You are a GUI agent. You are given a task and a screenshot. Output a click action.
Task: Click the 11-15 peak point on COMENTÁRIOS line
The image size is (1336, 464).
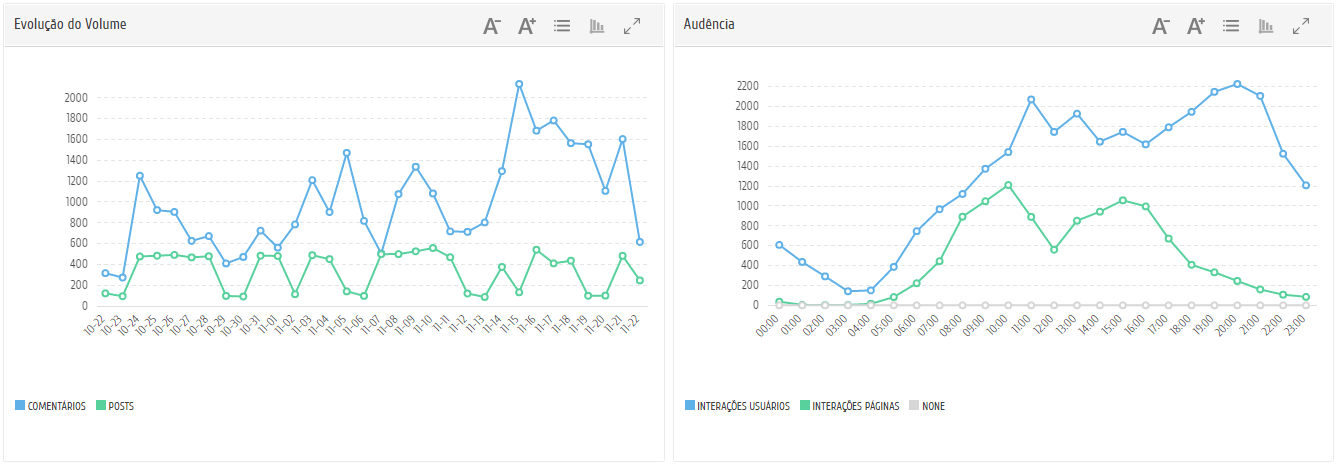(519, 84)
